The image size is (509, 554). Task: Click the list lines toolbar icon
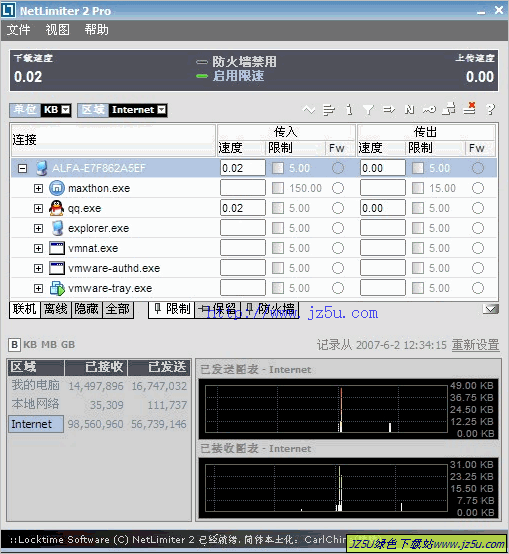coord(329,110)
